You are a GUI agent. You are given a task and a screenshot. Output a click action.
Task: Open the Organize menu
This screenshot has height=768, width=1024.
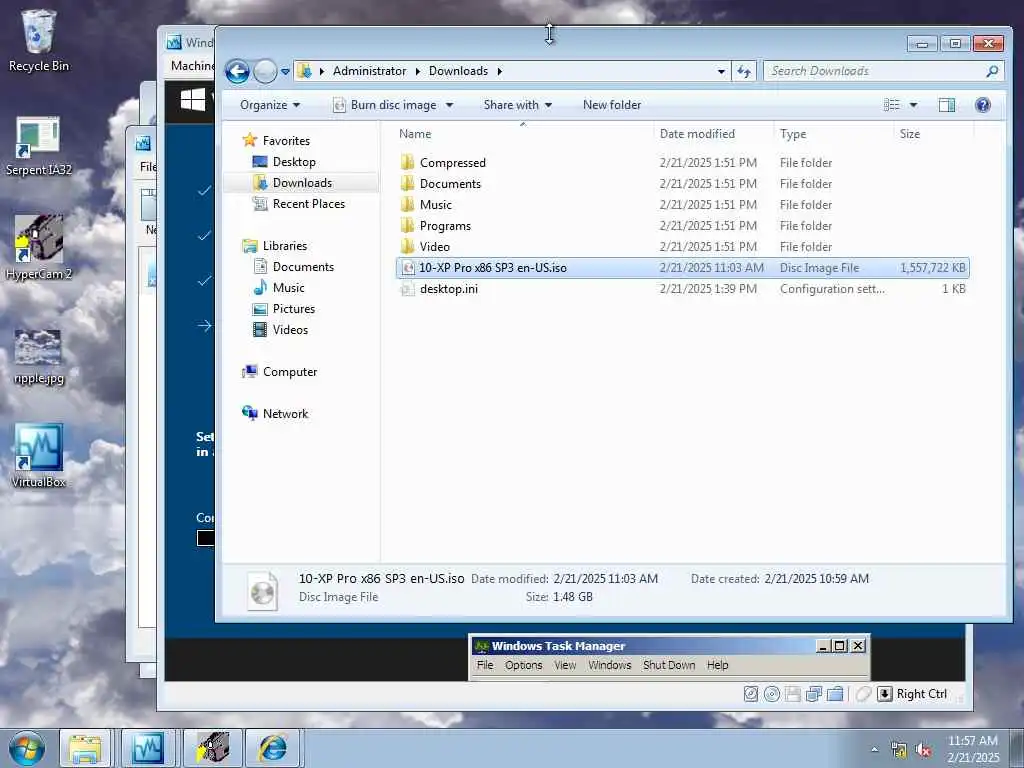coord(270,105)
